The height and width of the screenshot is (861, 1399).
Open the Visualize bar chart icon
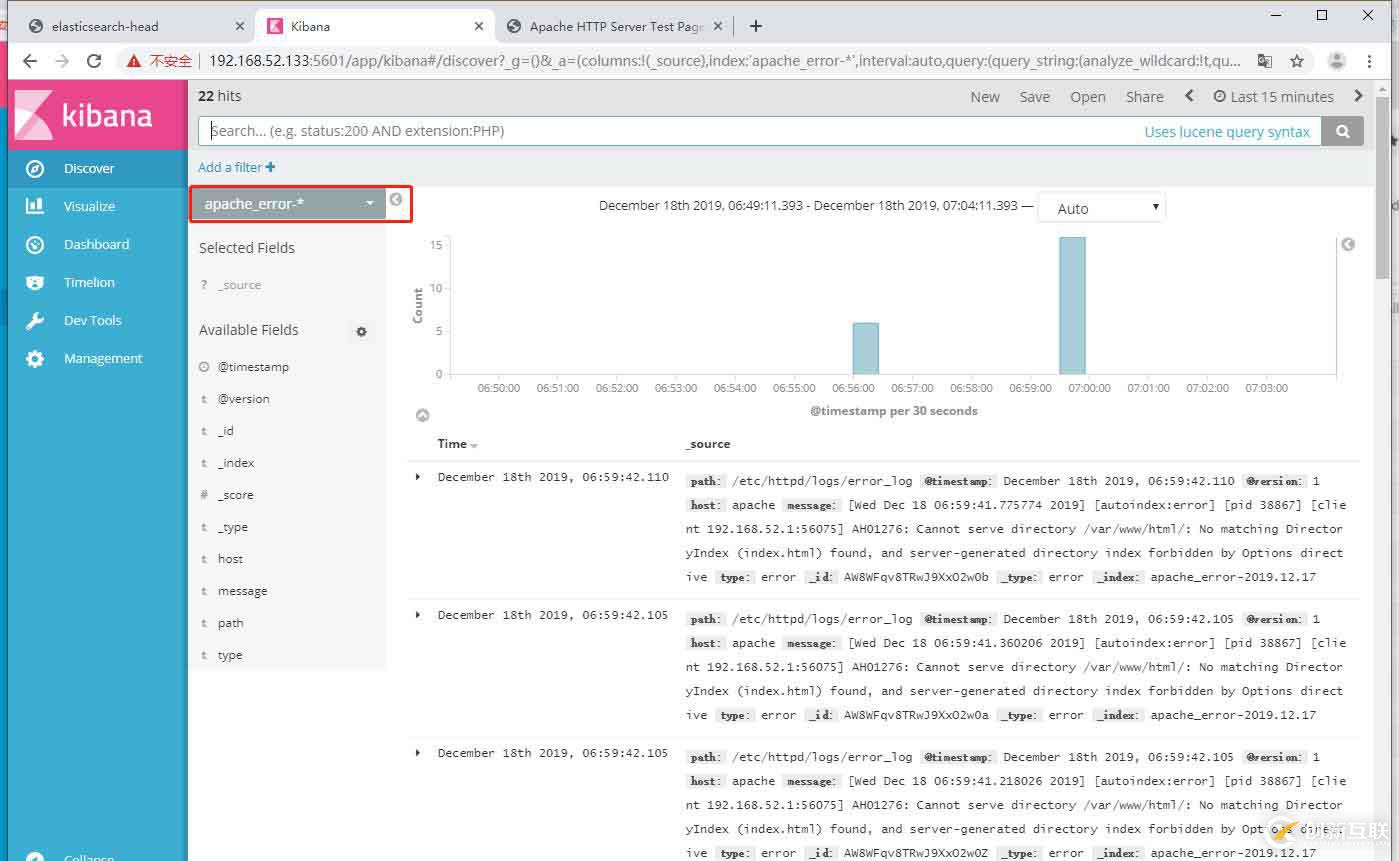(35, 206)
